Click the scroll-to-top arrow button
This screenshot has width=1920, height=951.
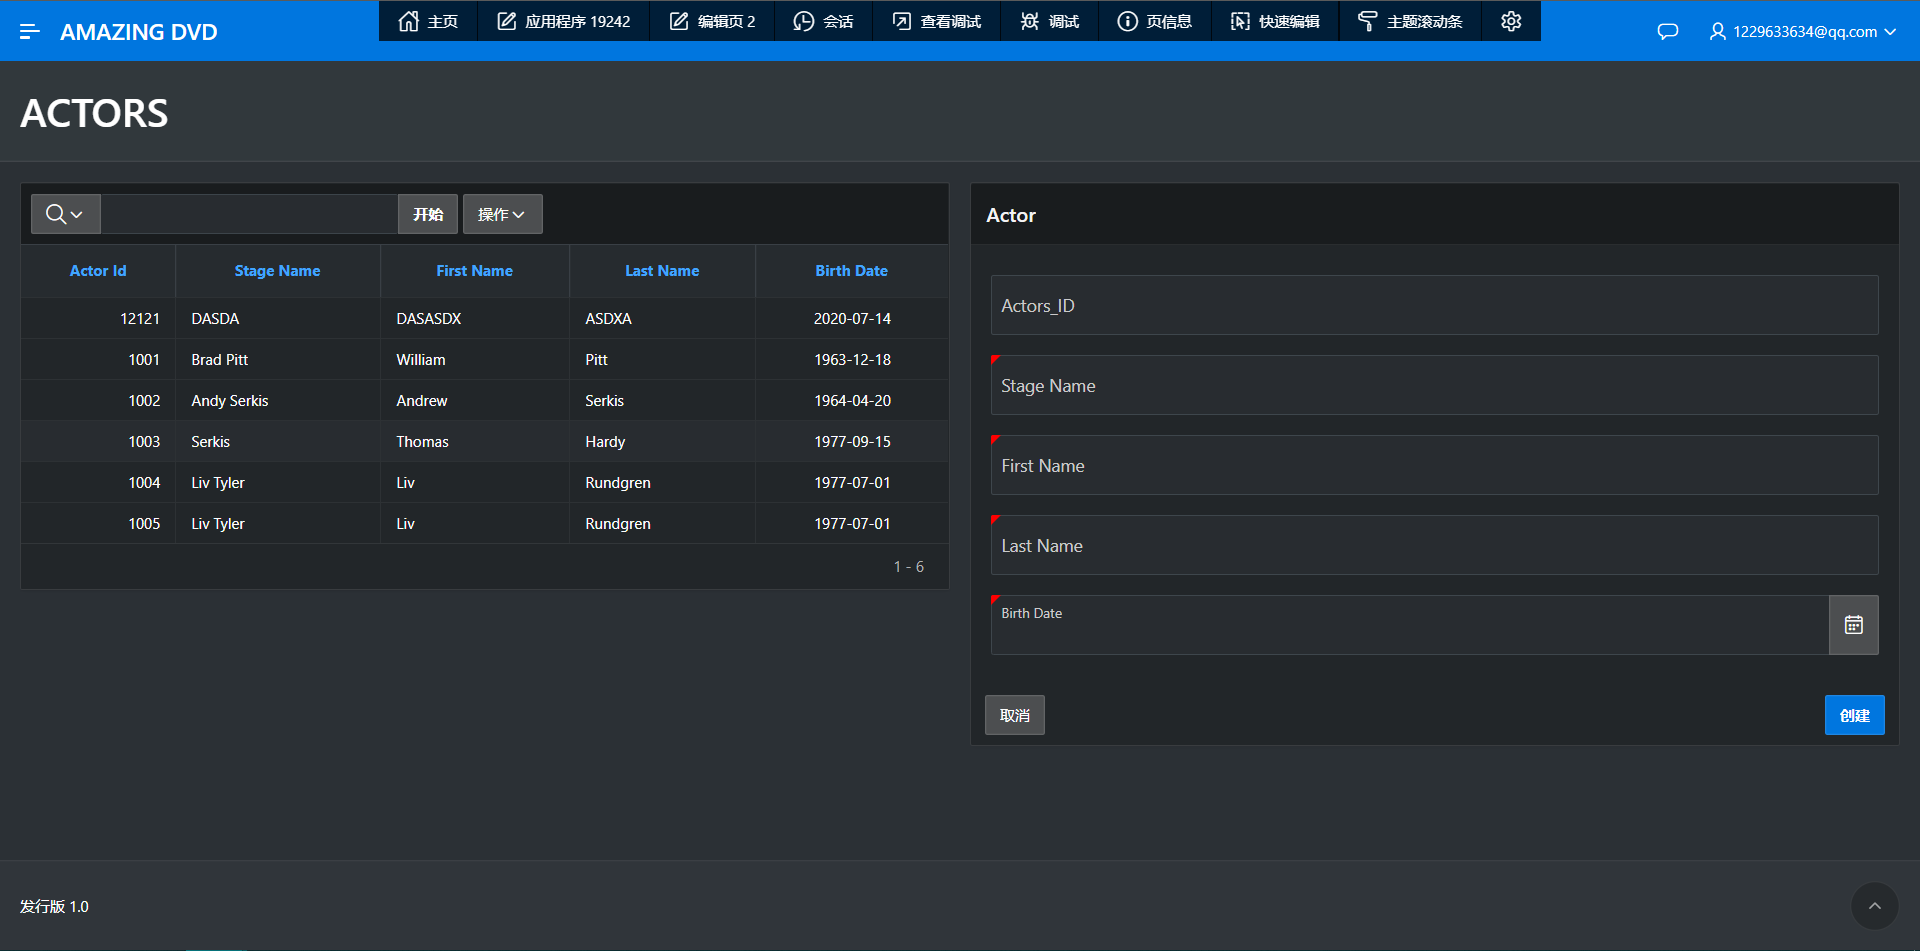click(x=1875, y=906)
